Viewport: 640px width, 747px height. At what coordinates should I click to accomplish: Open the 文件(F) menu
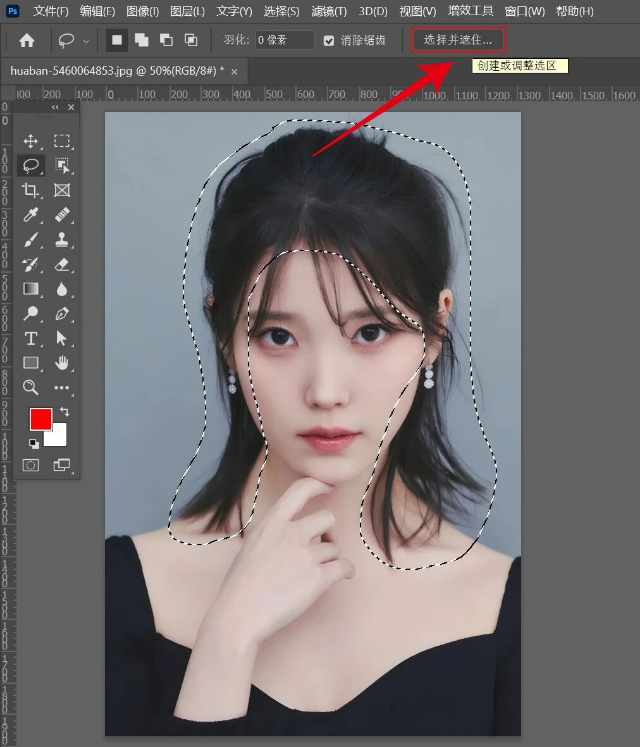point(51,11)
